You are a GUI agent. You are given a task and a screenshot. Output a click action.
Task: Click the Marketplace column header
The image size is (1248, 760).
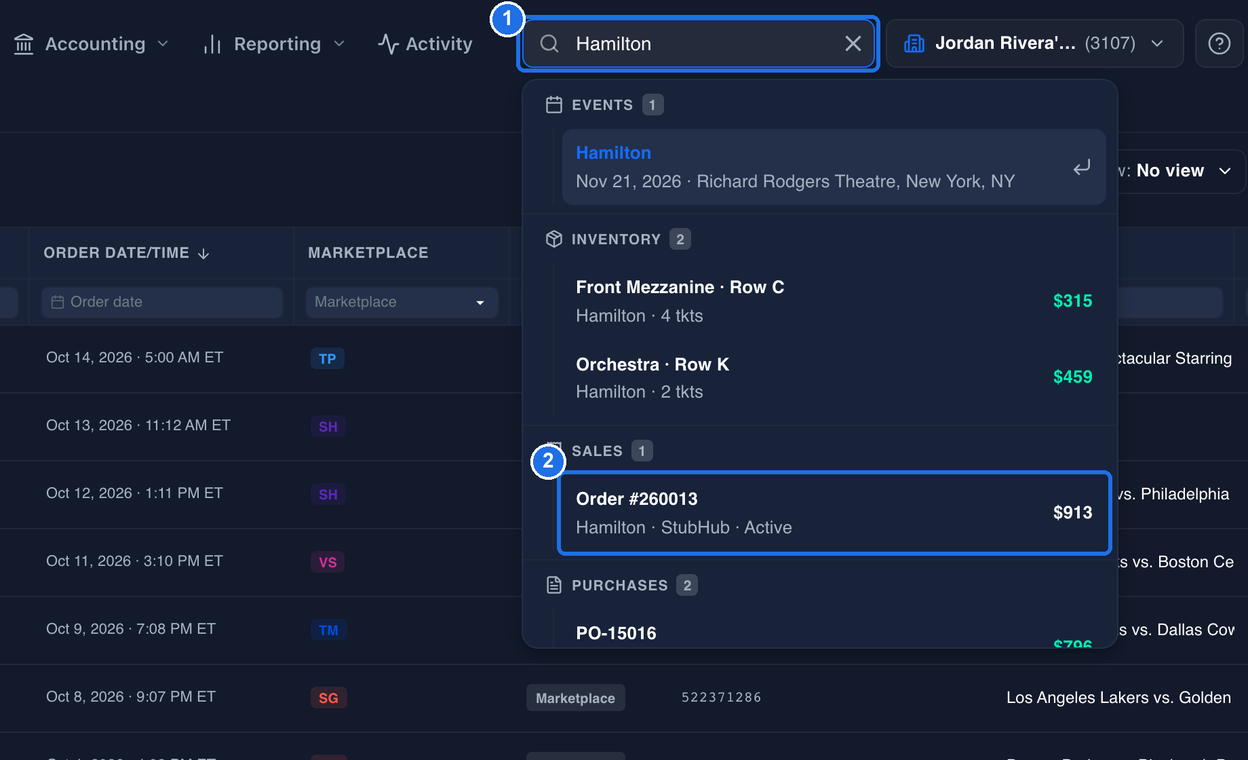(368, 253)
